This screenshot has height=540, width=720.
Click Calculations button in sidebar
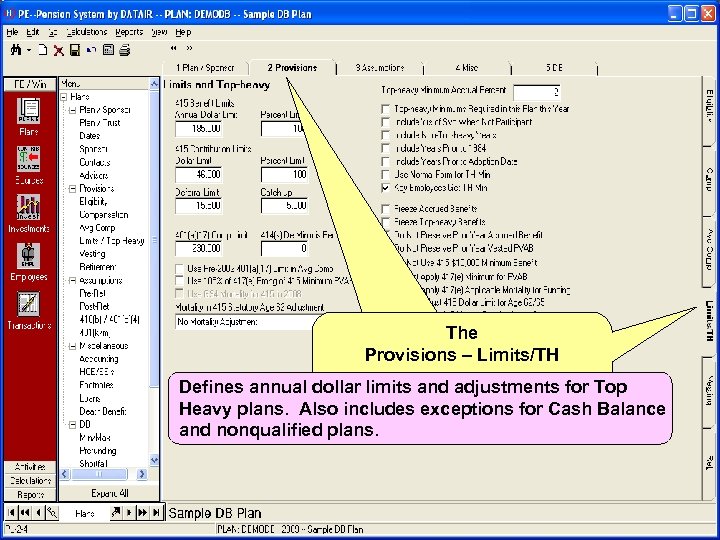30,481
